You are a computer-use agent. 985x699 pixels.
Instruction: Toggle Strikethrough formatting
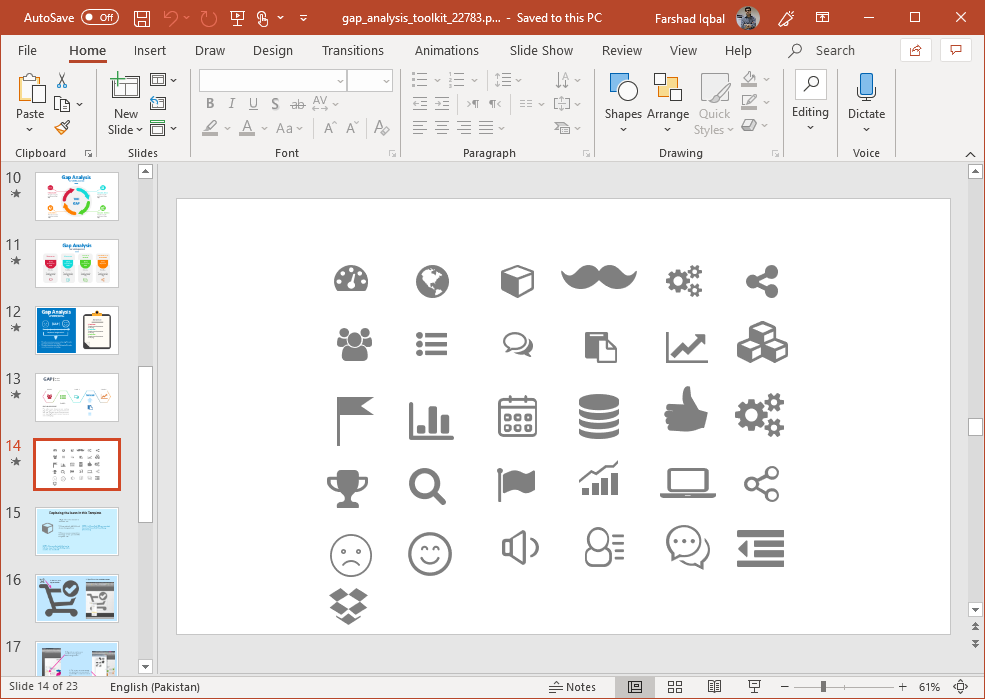[x=298, y=104]
